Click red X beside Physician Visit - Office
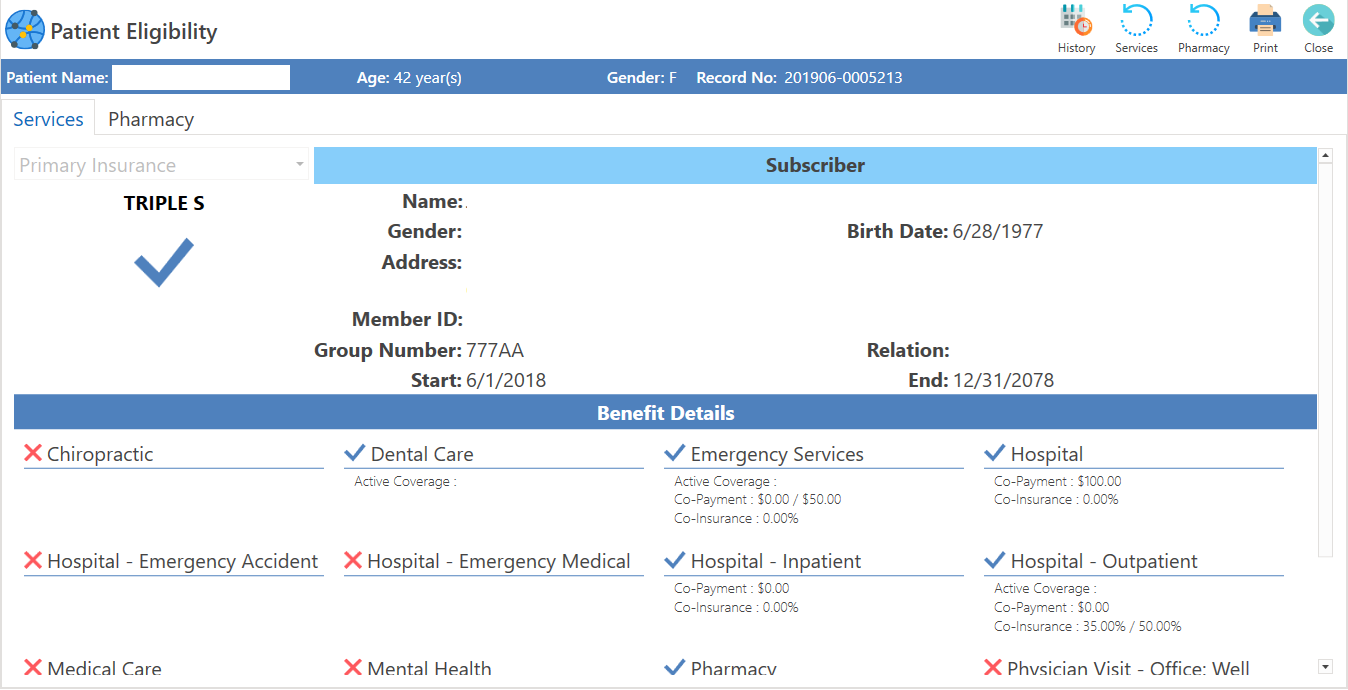 [993, 667]
